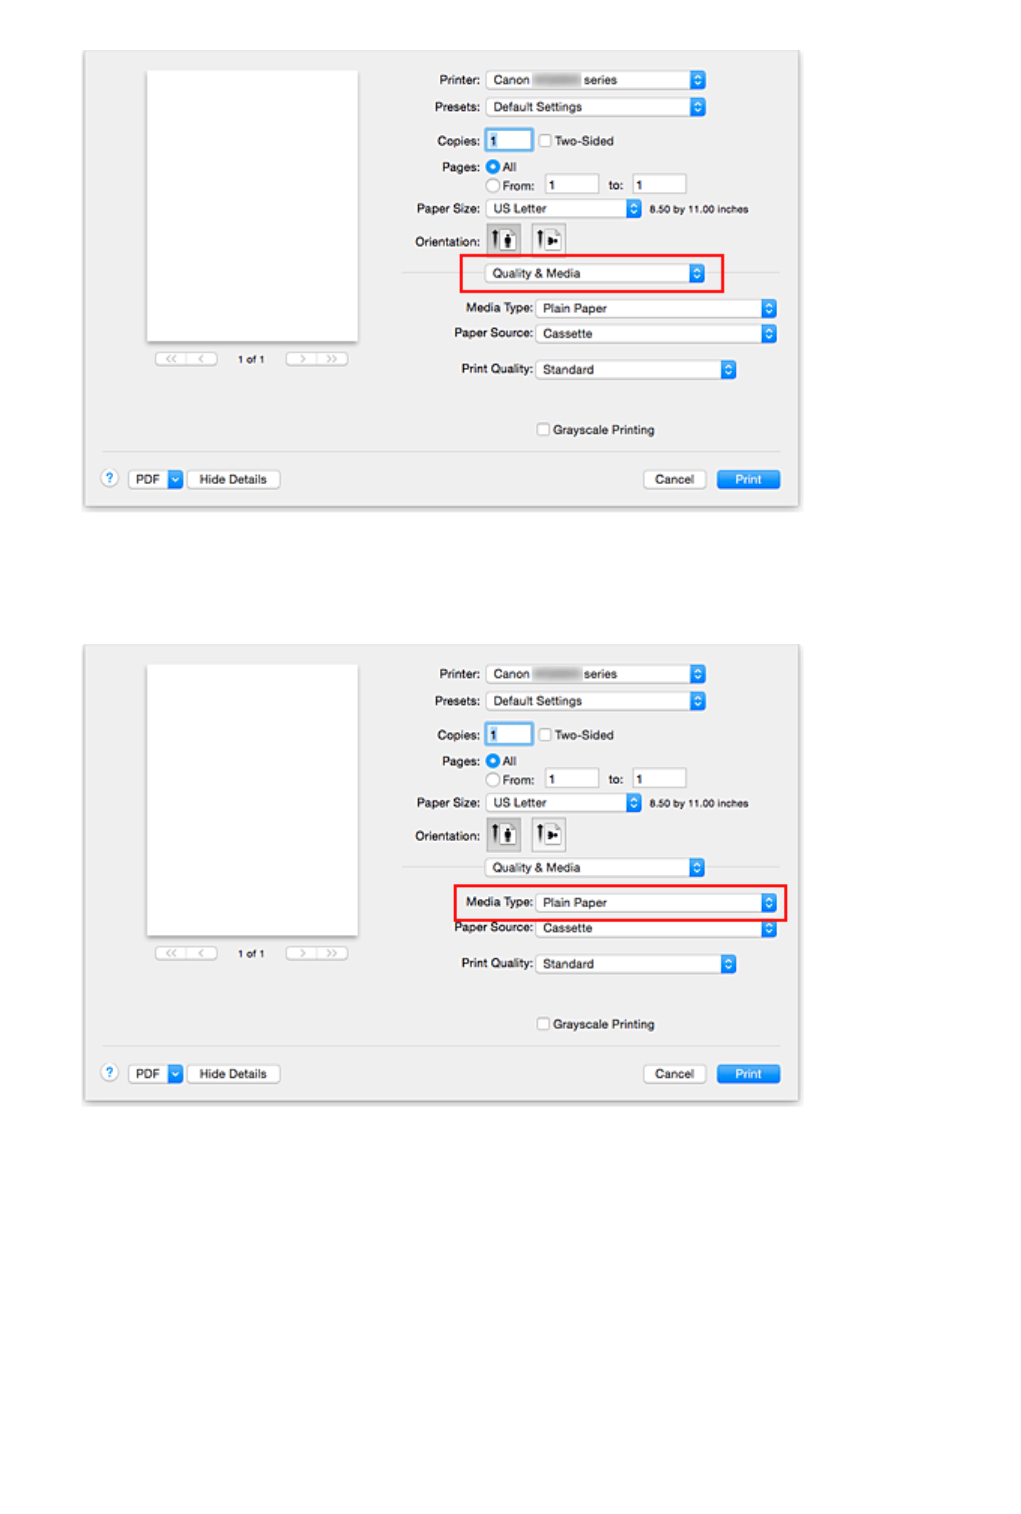
Task: Open Presets Default Settings menu in lower dialog
Action: click(x=596, y=701)
